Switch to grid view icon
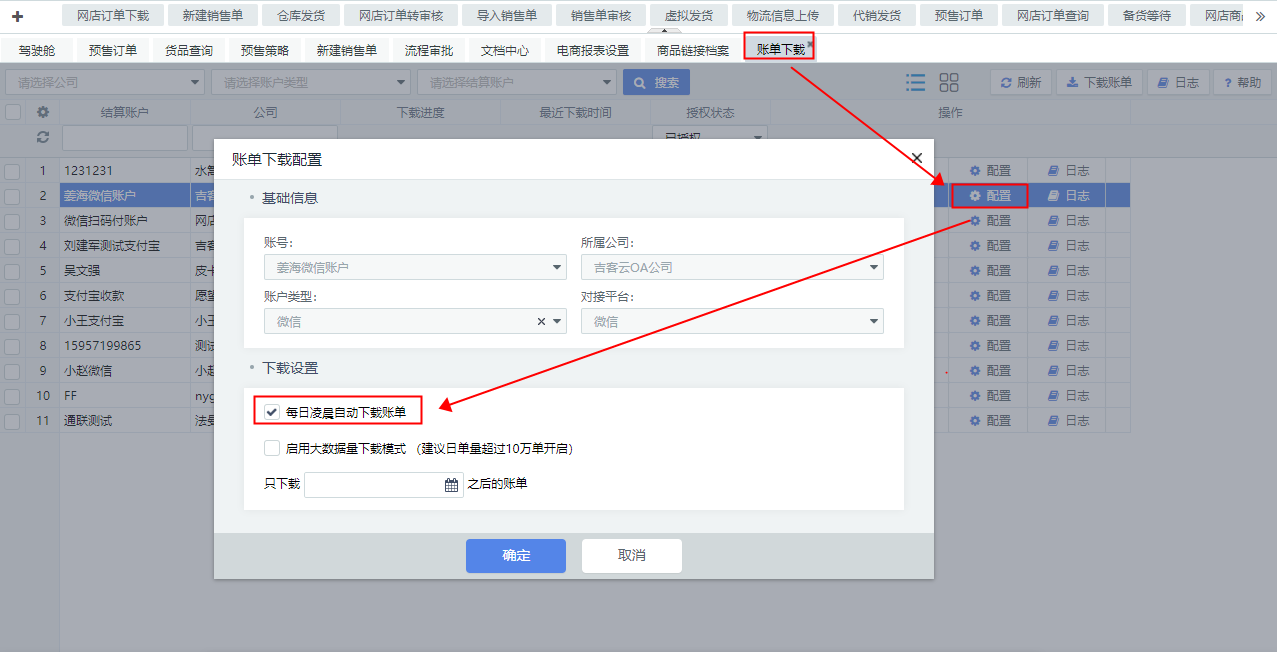The height and width of the screenshot is (652, 1277). 949,83
